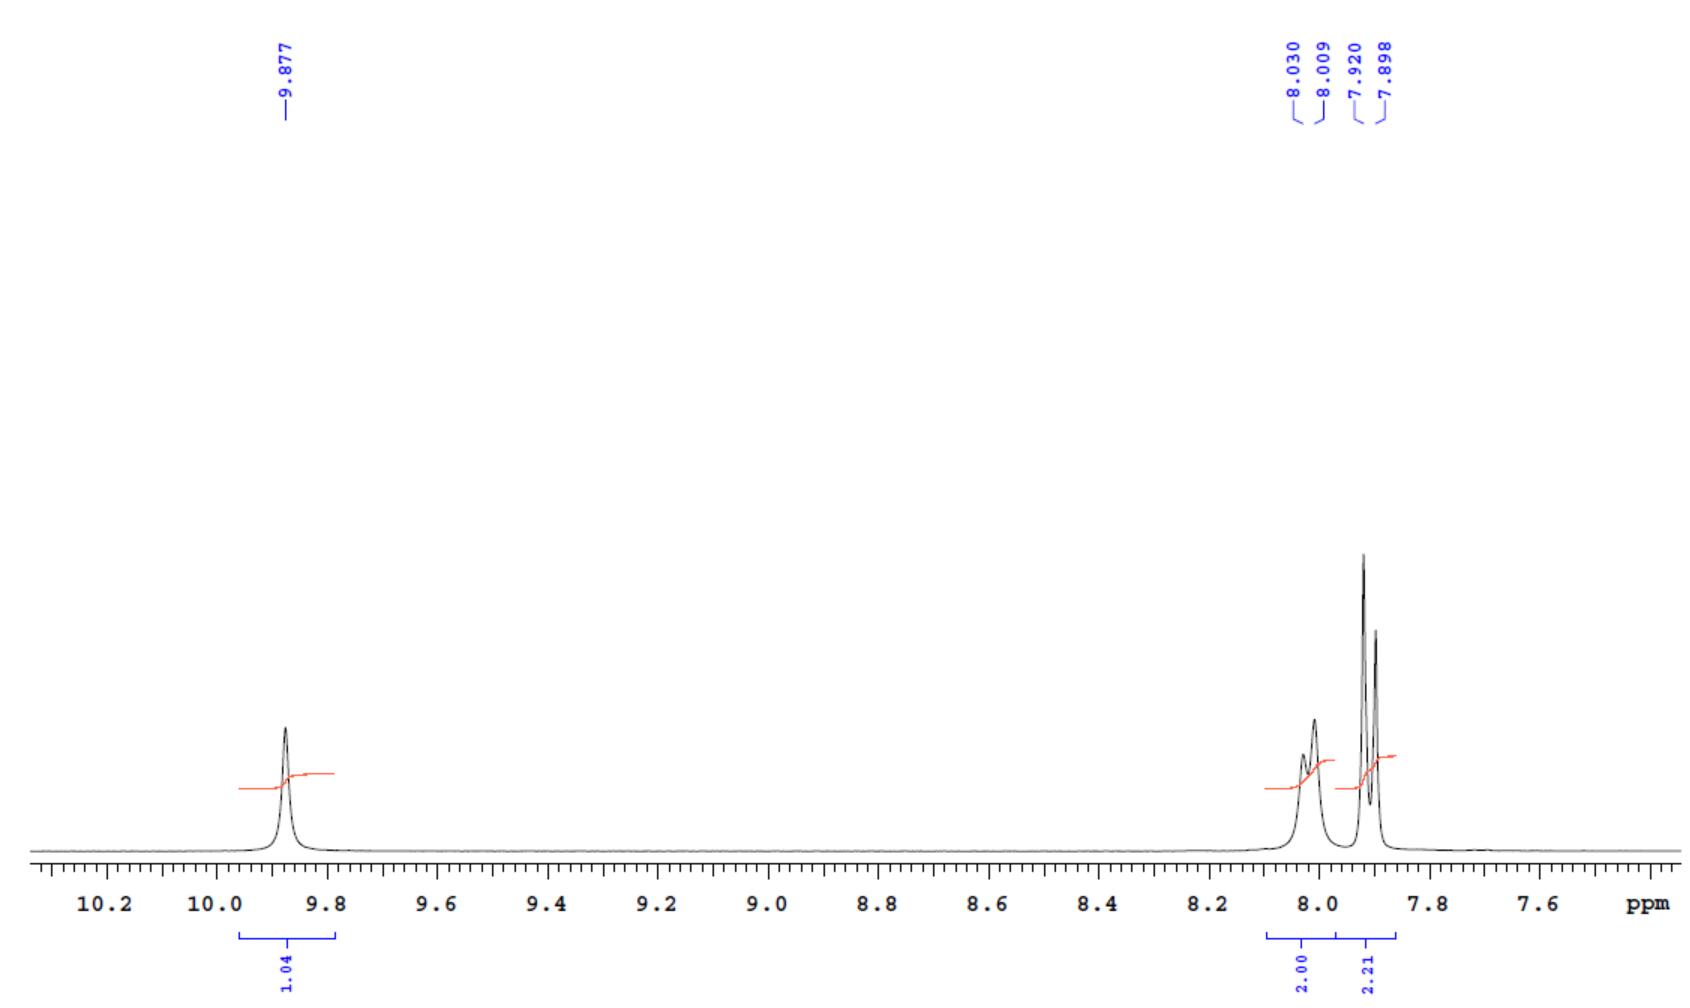
Task: Click the 8.8 axis tick label
Action: pyautogui.click(x=876, y=905)
